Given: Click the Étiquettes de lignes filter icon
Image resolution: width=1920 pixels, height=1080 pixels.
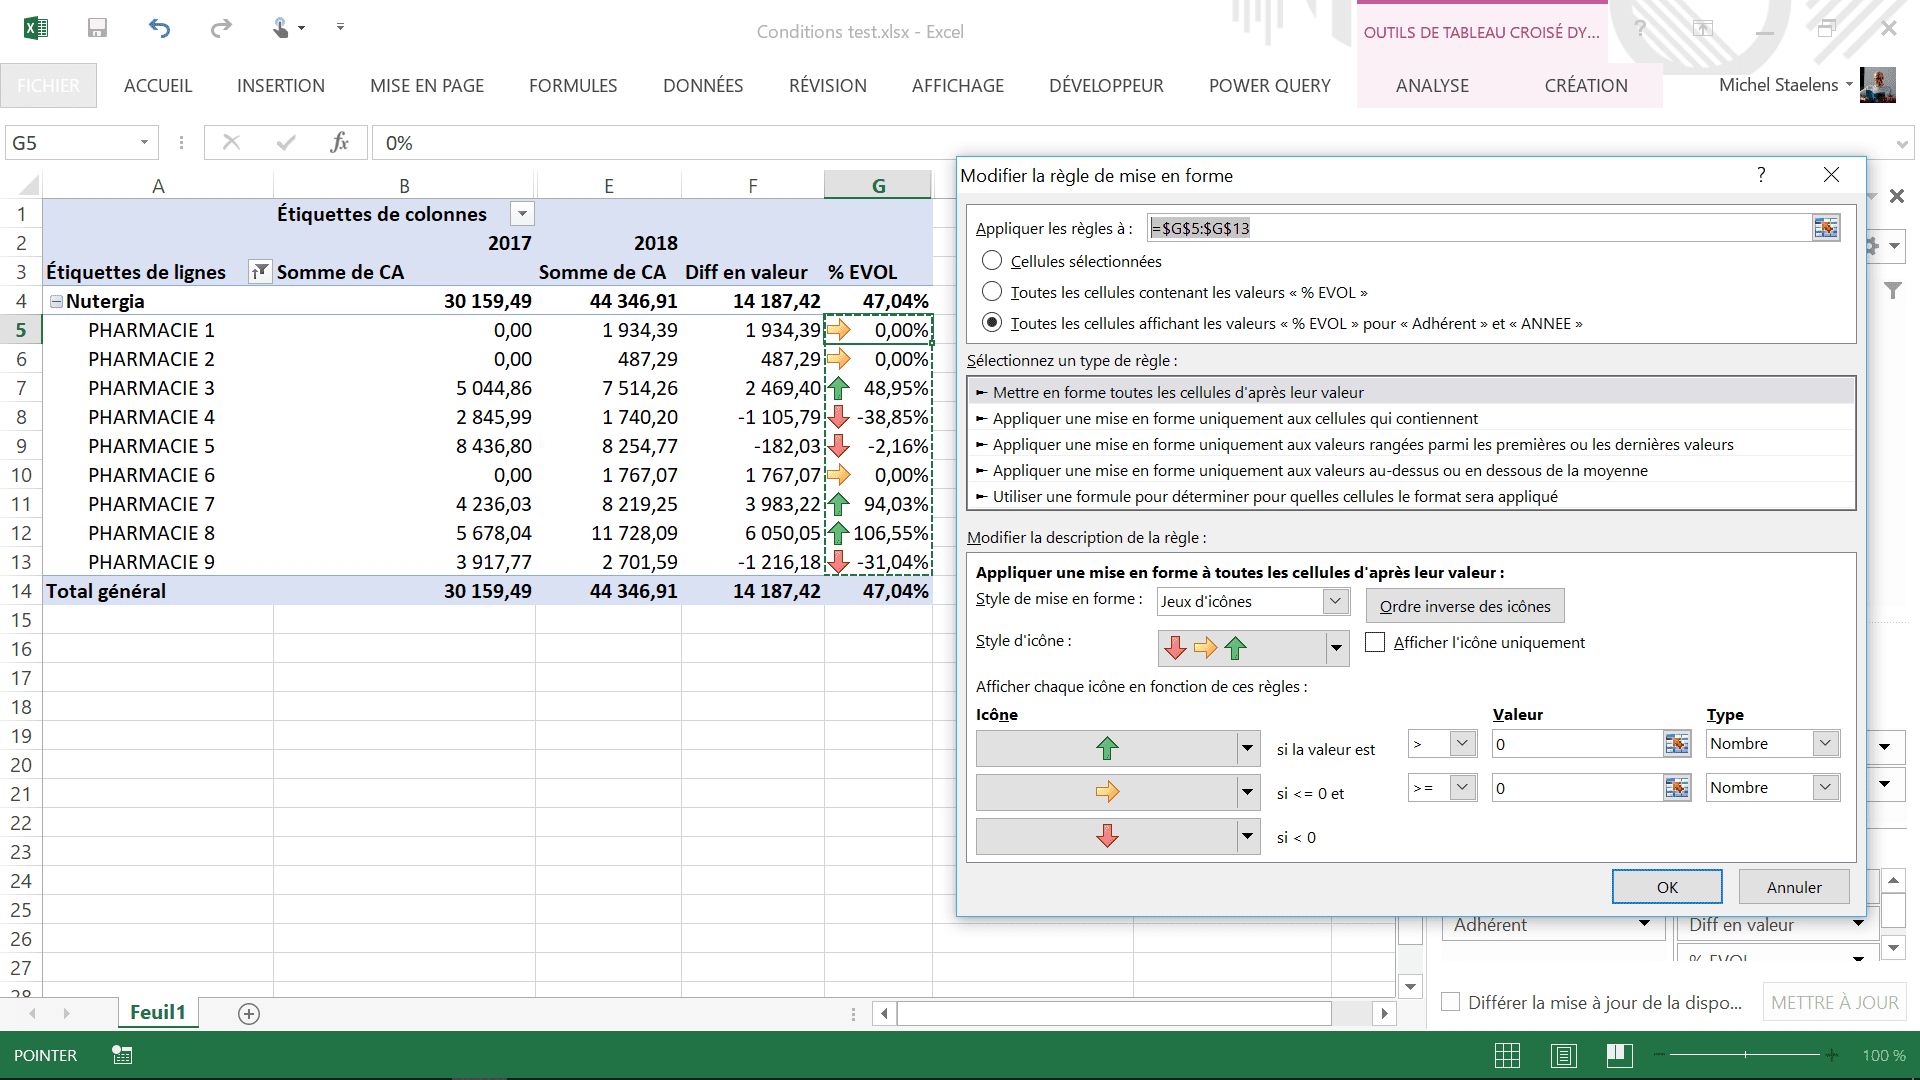Looking at the screenshot, I should [259, 272].
